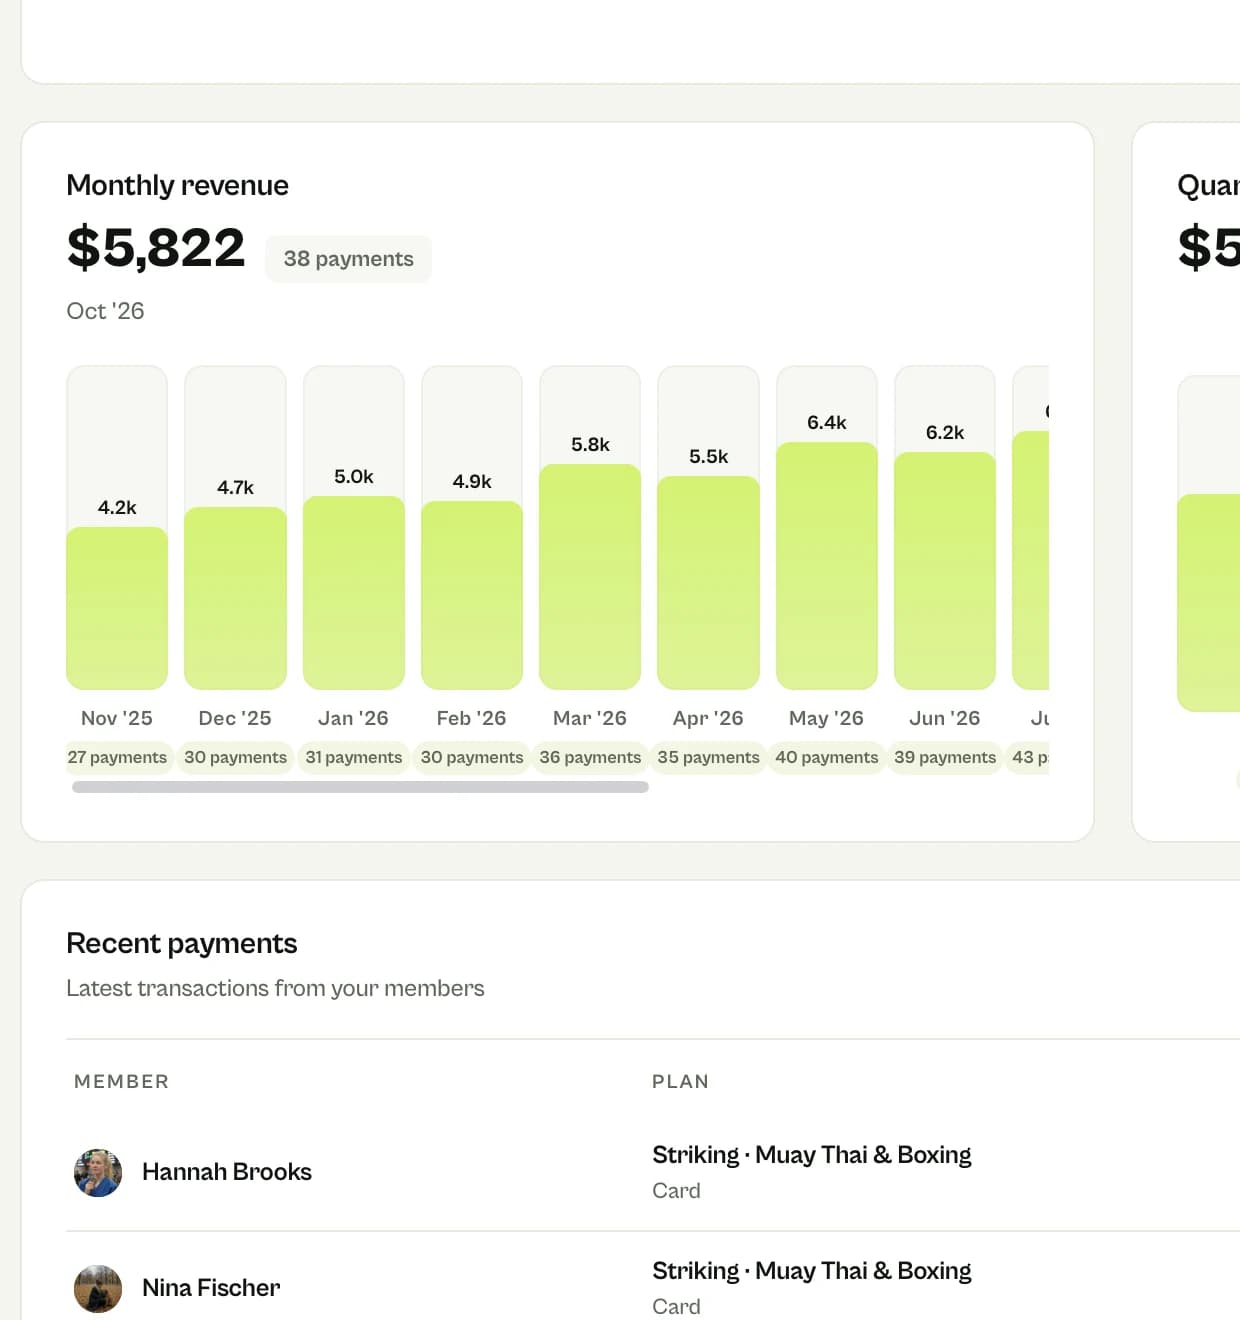Click the 40 payments chip
The image size is (1240, 1320).
(x=827, y=757)
